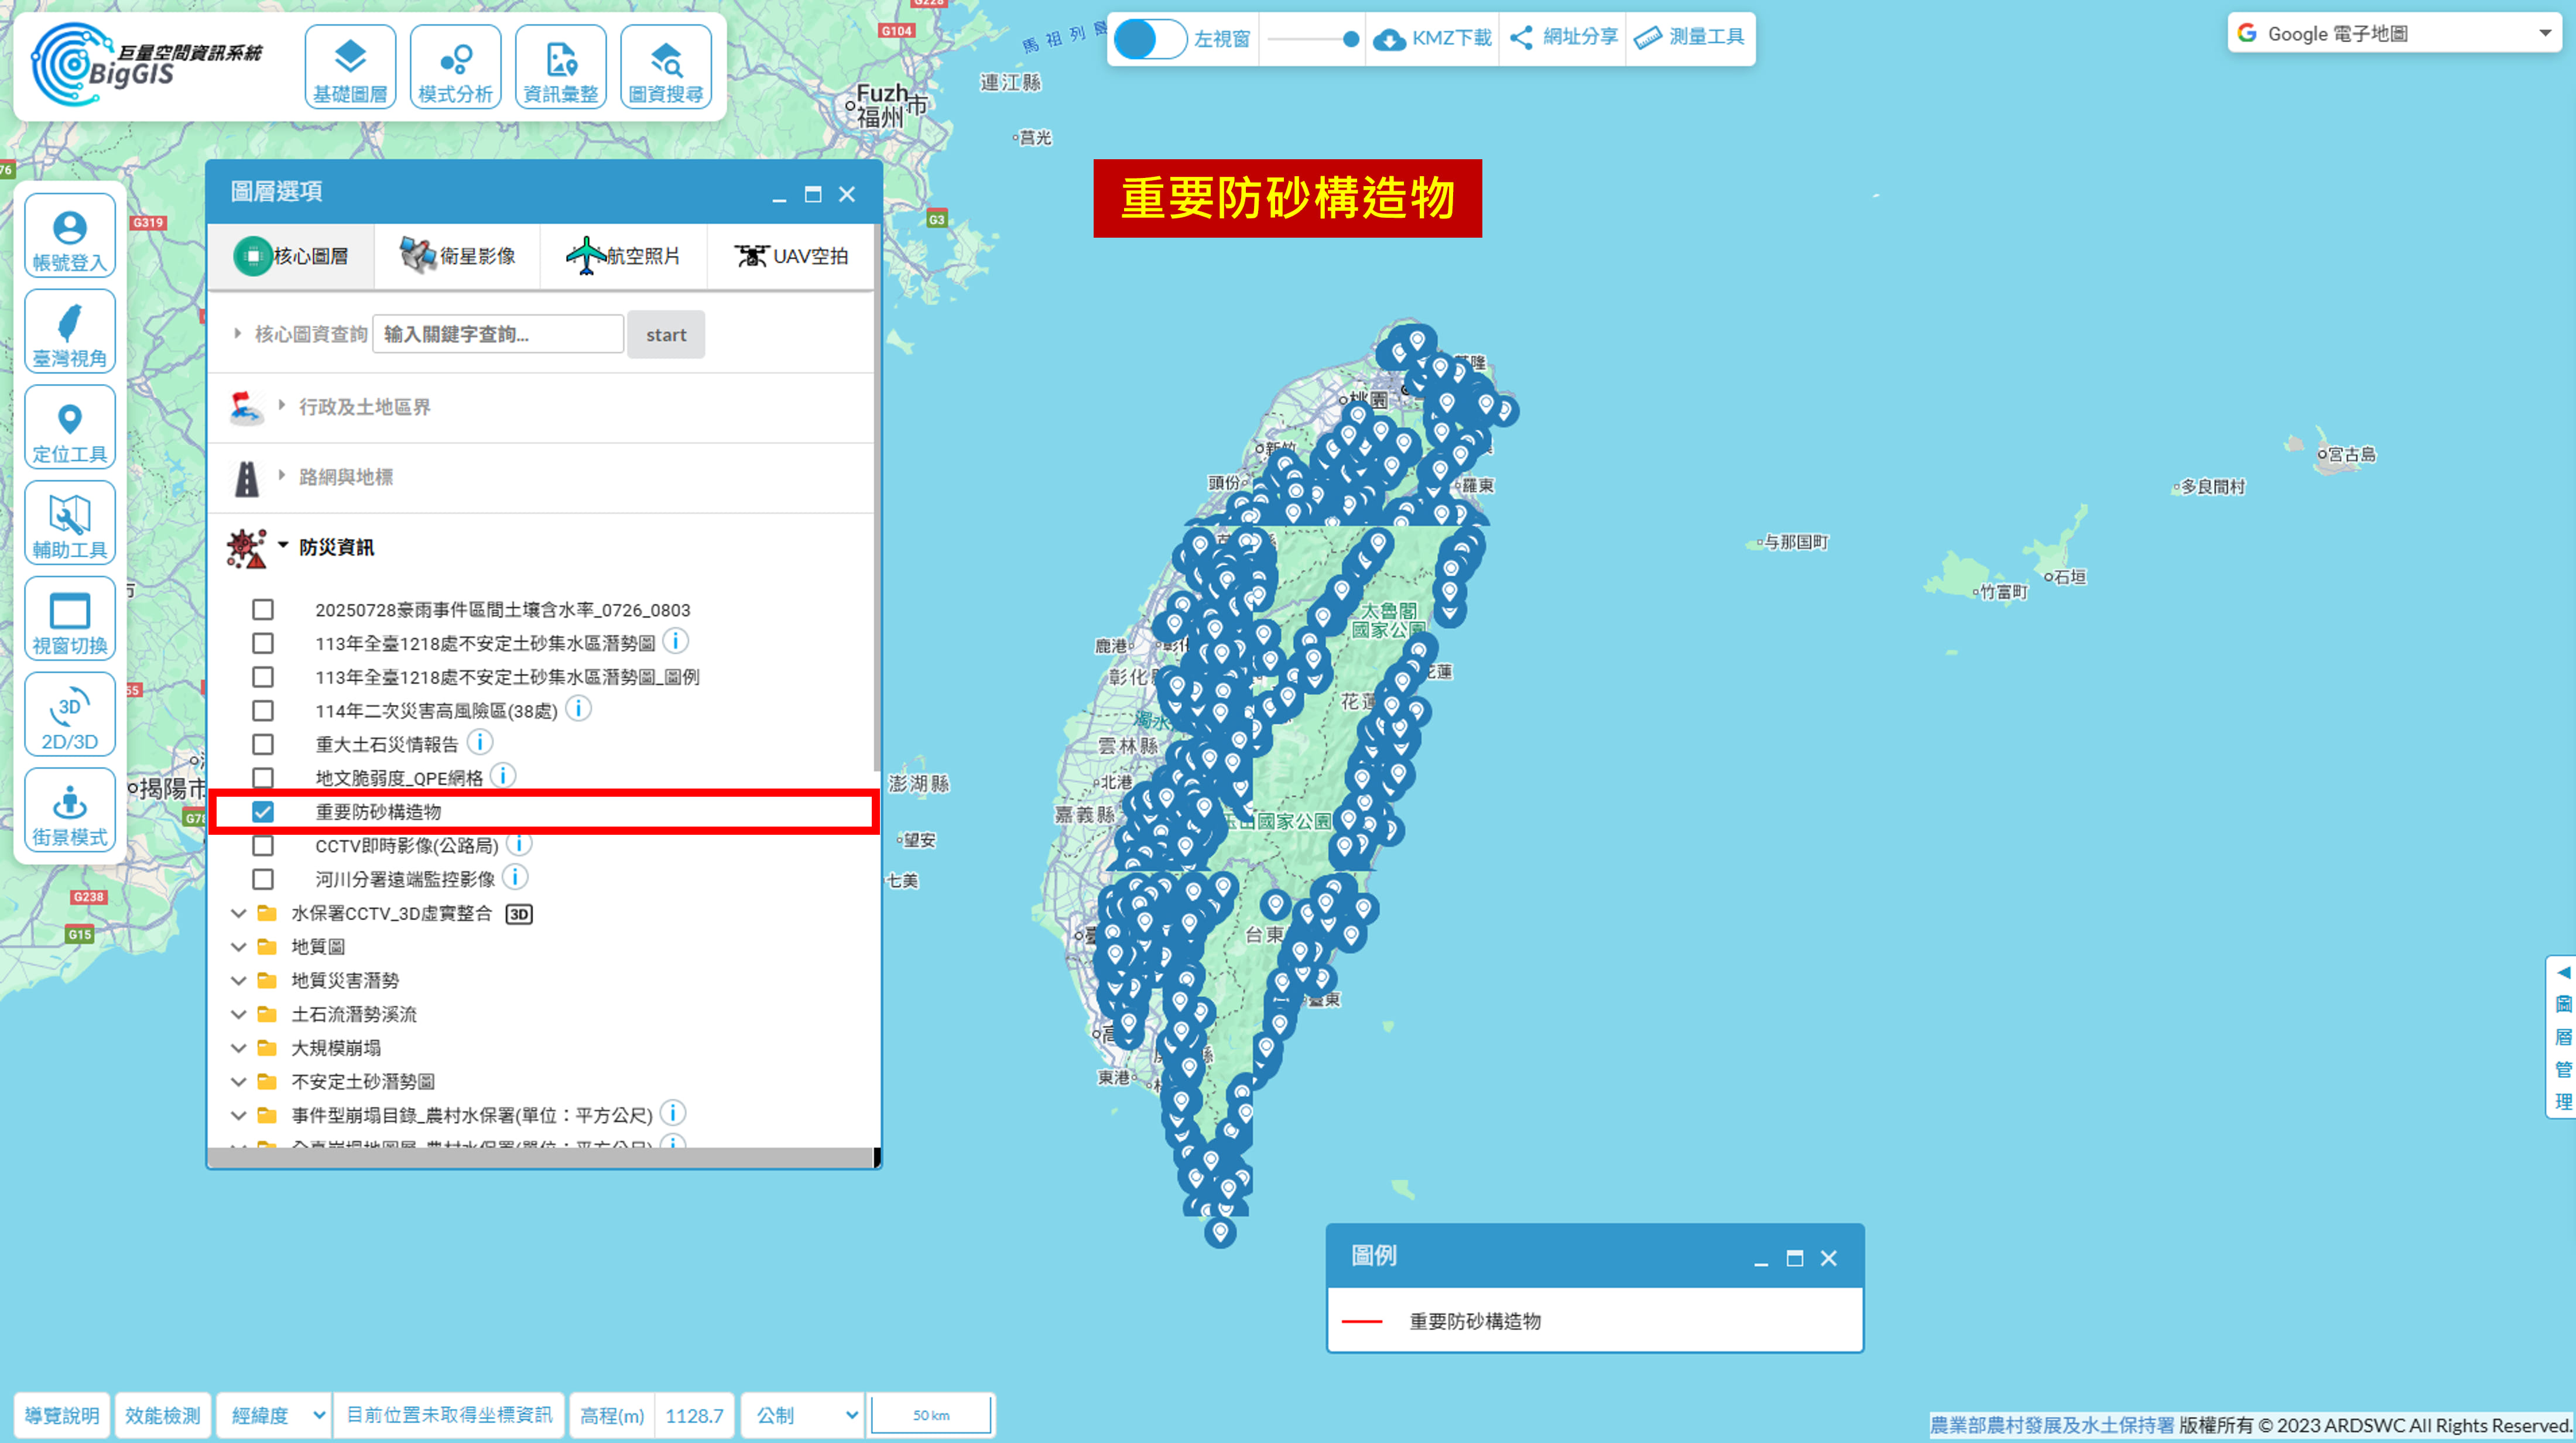Viewport: 2576px width, 1443px height.
Task: Check the 20250728豪雨事件區間土壤含水率 layer
Action: 263,610
